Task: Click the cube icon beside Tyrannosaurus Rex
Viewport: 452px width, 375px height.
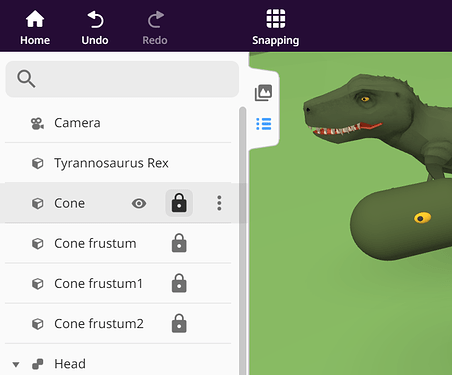Action: coord(37,163)
